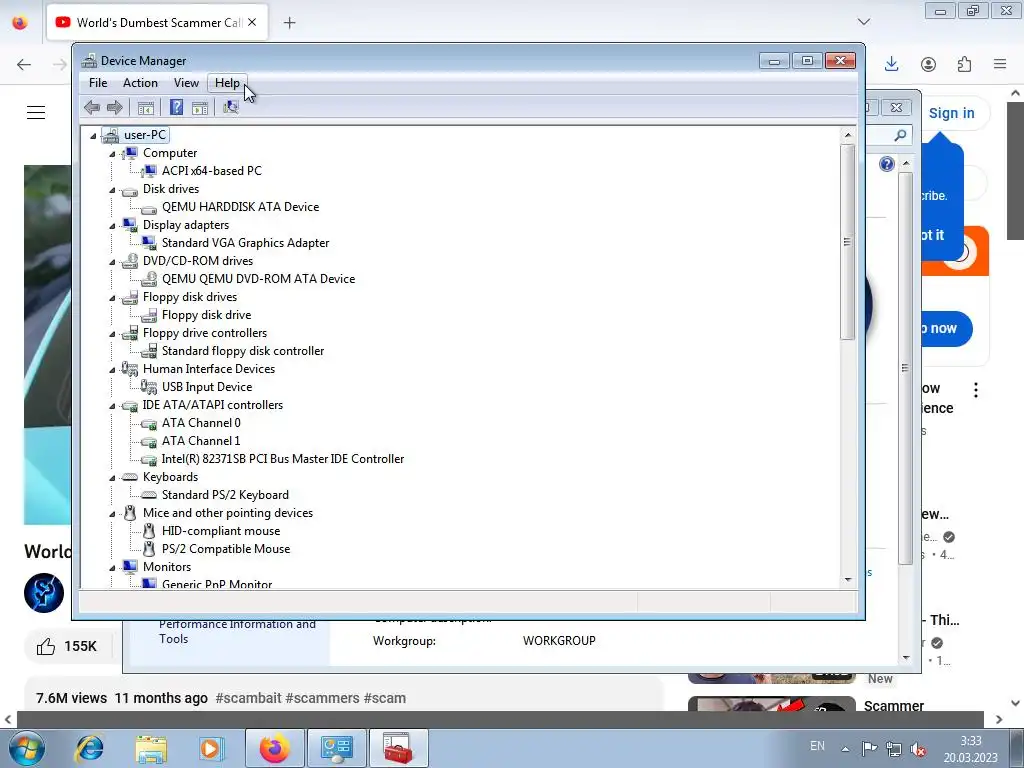Select QEMU QEMU DVD-ROM ATA Device
Image resolution: width=1024 pixels, height=768 pixels.
(258, 279)
